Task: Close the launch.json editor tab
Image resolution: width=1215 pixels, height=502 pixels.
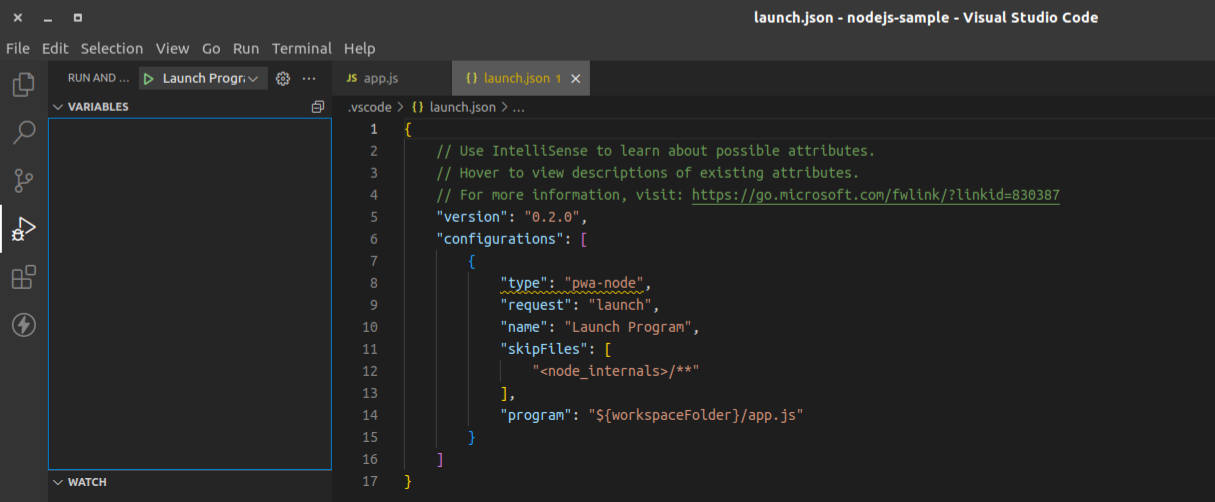Action: (x=575, y=78)
